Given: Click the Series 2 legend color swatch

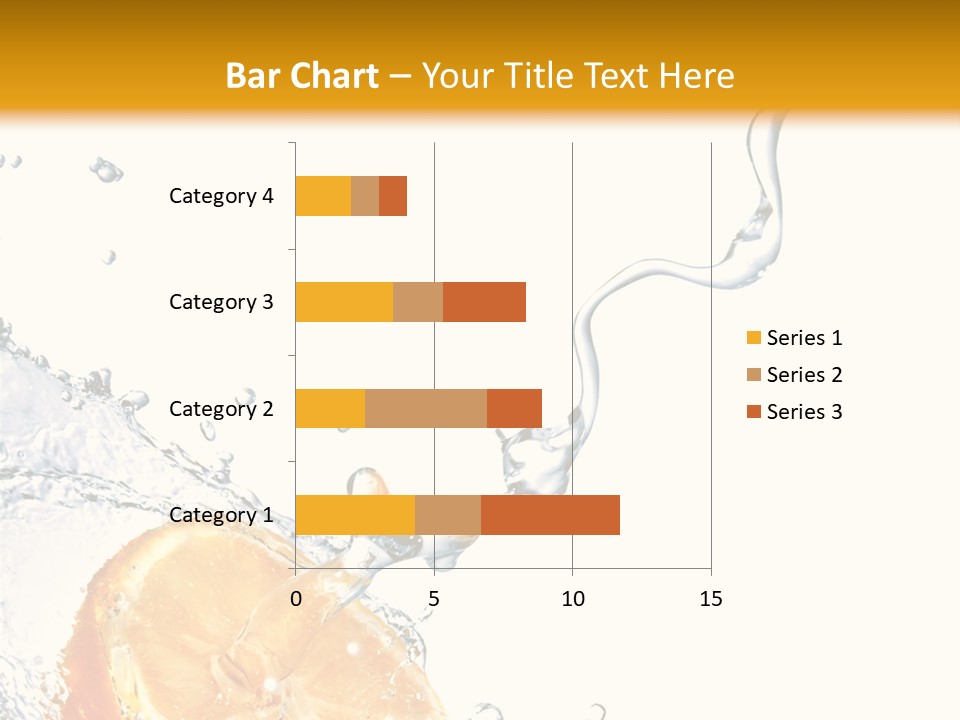Looking at the screenshot, I should coord(753,375).
